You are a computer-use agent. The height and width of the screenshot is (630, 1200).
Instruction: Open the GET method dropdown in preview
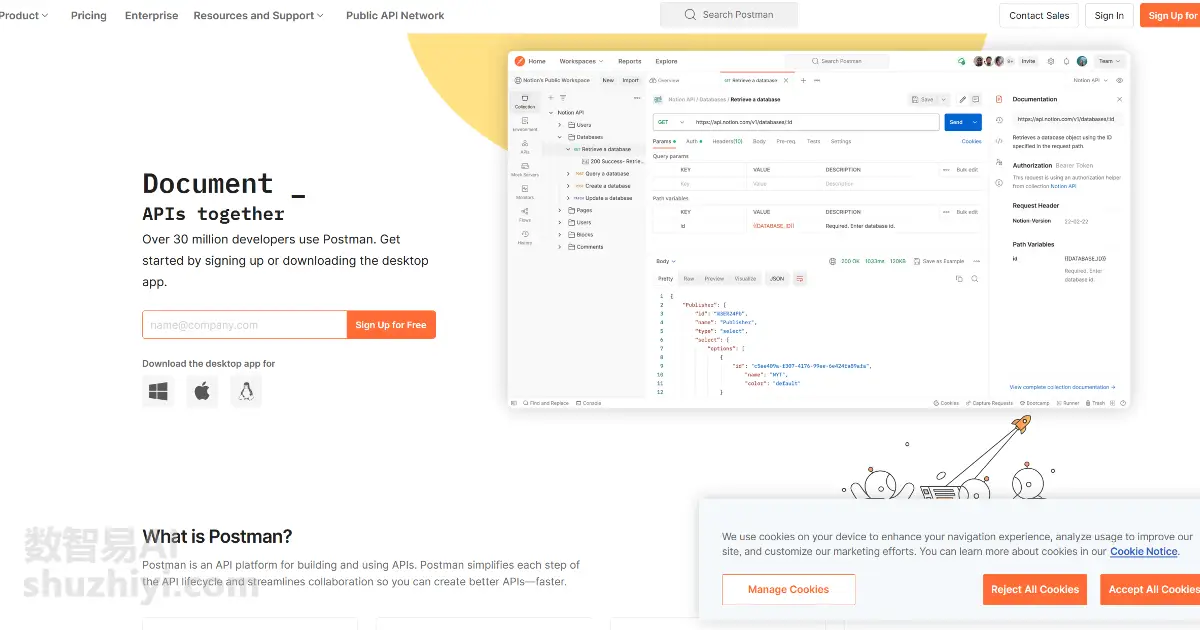click(671, 122)
